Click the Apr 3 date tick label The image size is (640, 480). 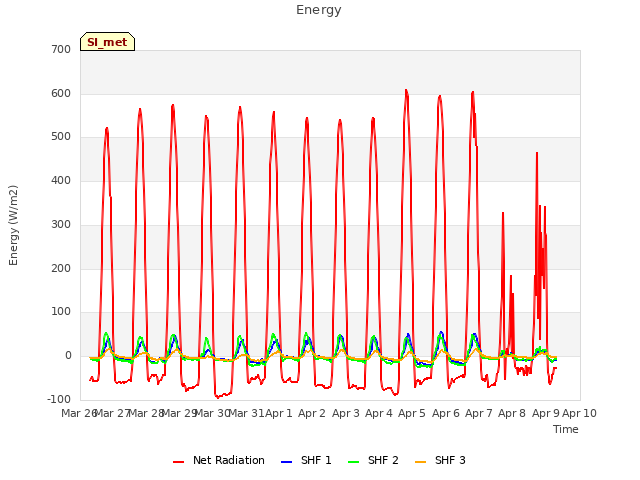pyautogui.click(x=346, y=413)
